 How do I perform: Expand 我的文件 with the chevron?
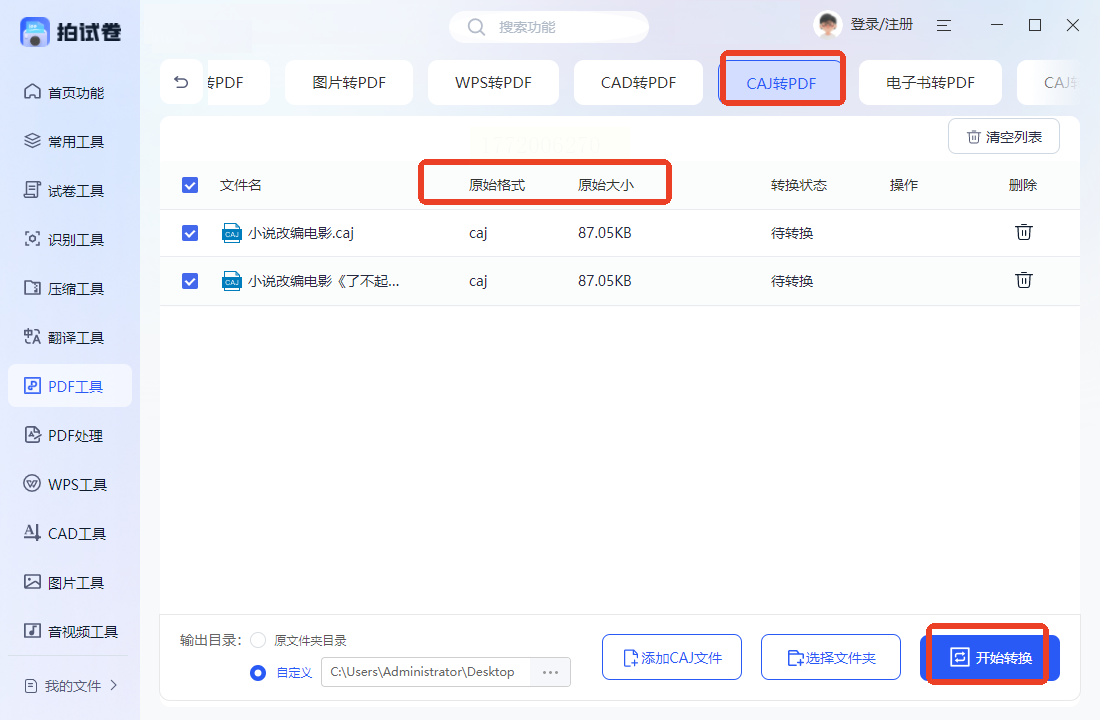pos(114,685)
